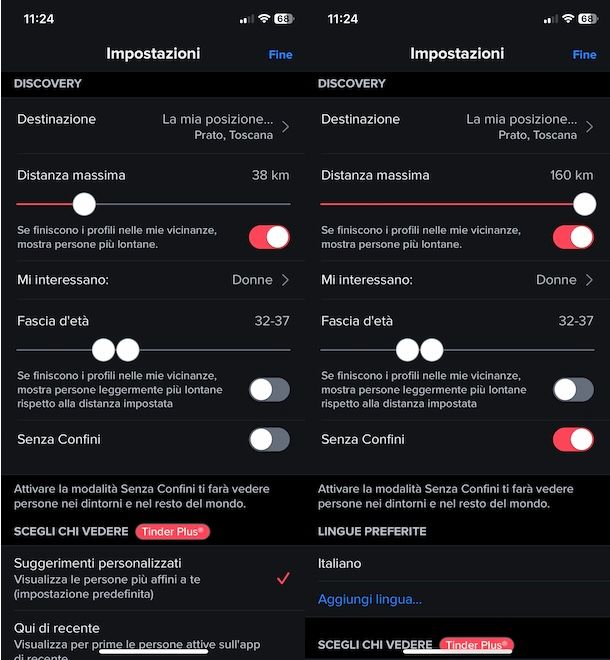Click right Tinder Plus badge near bottom
The height and width of the screenshot is (660, 610).
click(x=476, y=645)
